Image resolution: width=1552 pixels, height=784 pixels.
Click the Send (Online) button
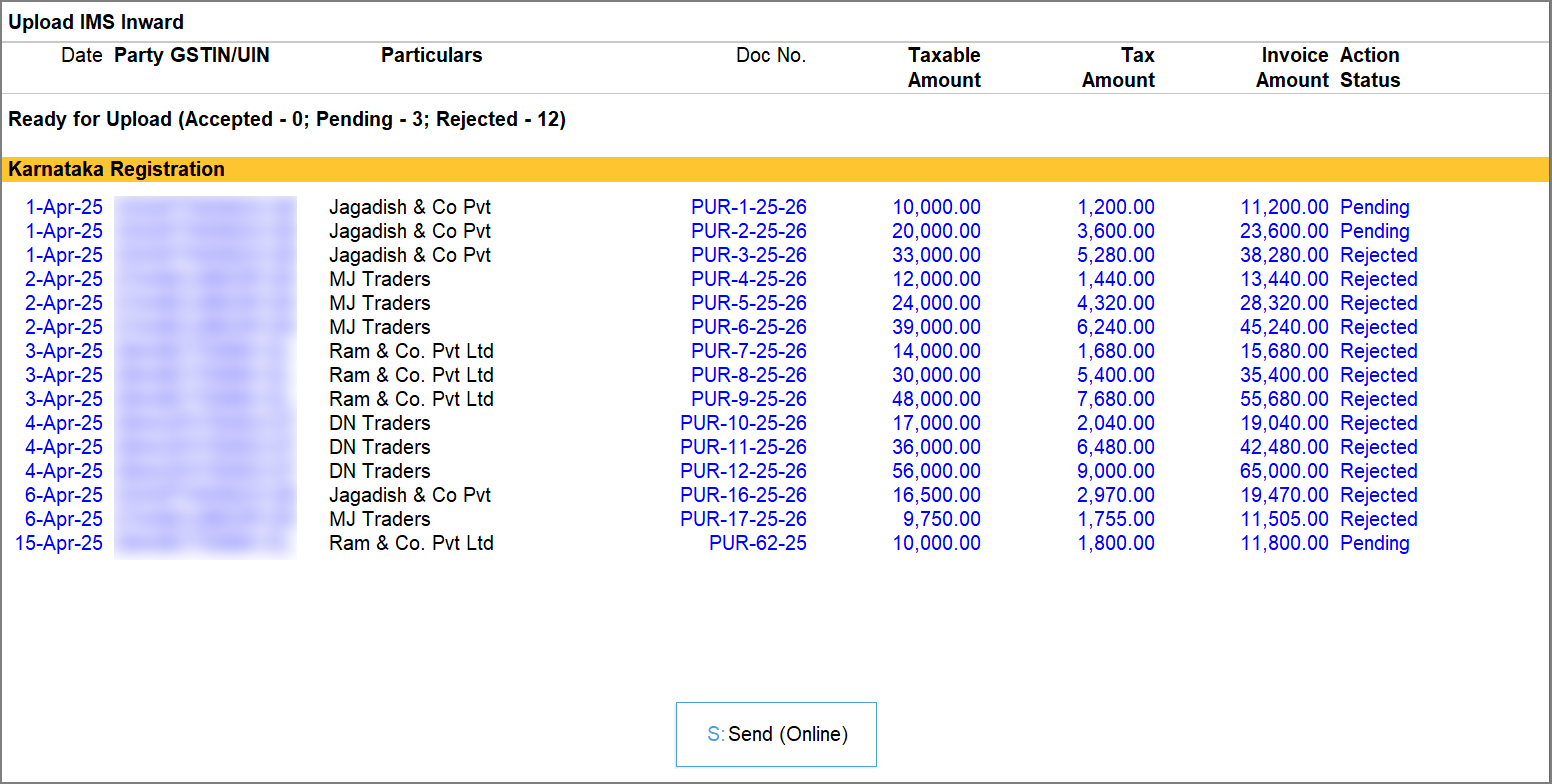776,734
